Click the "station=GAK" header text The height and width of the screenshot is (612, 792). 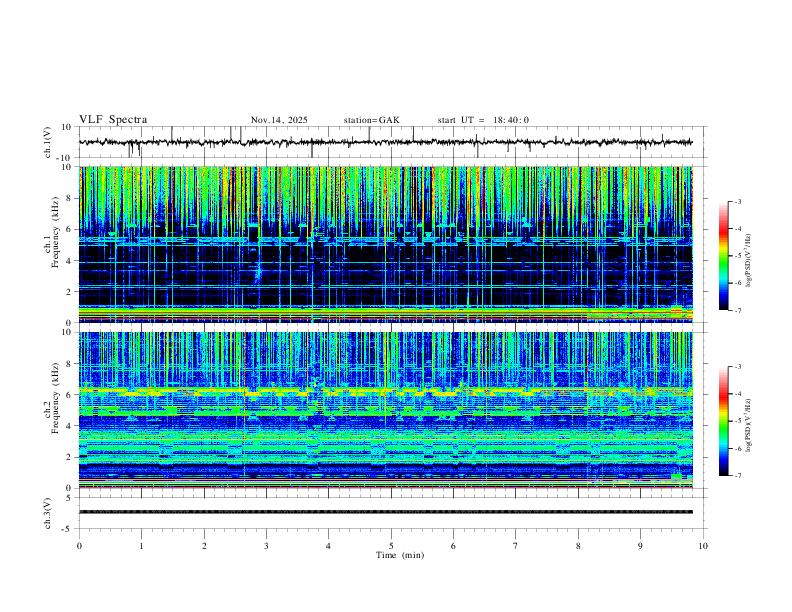371,120
